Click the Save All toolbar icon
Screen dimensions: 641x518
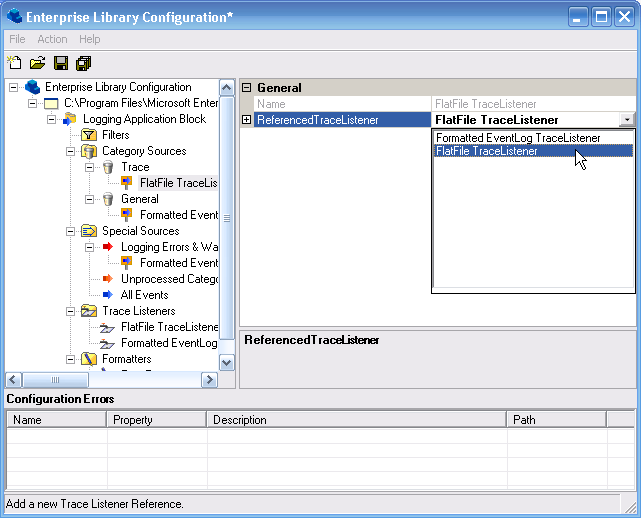point(84,63)
